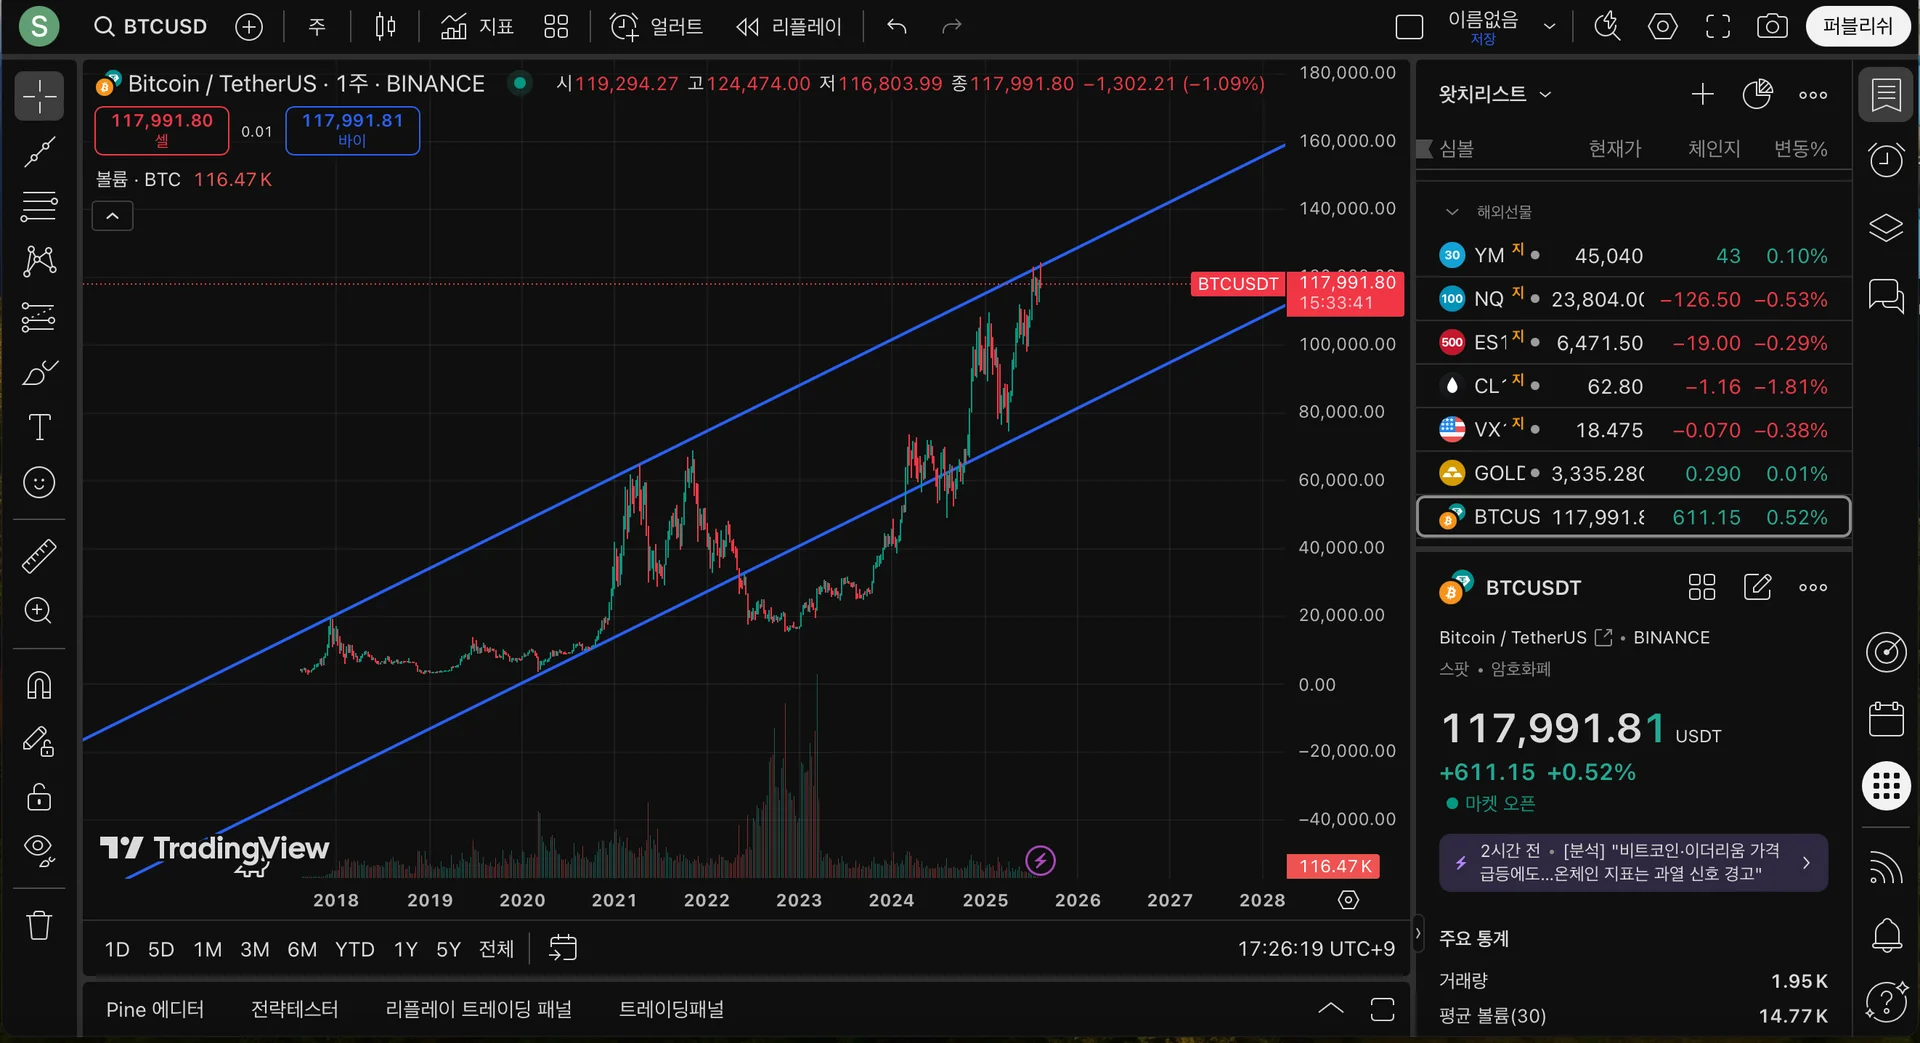Set the range to 5Y
The width and height of the screenshot is (1920, 1043).
pyautogui.click(x=448, y=949)
